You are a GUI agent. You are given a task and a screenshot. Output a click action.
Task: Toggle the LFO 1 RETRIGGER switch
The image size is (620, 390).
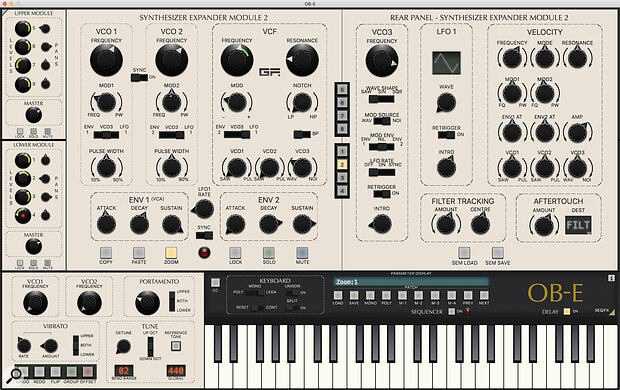click(446, 135)
